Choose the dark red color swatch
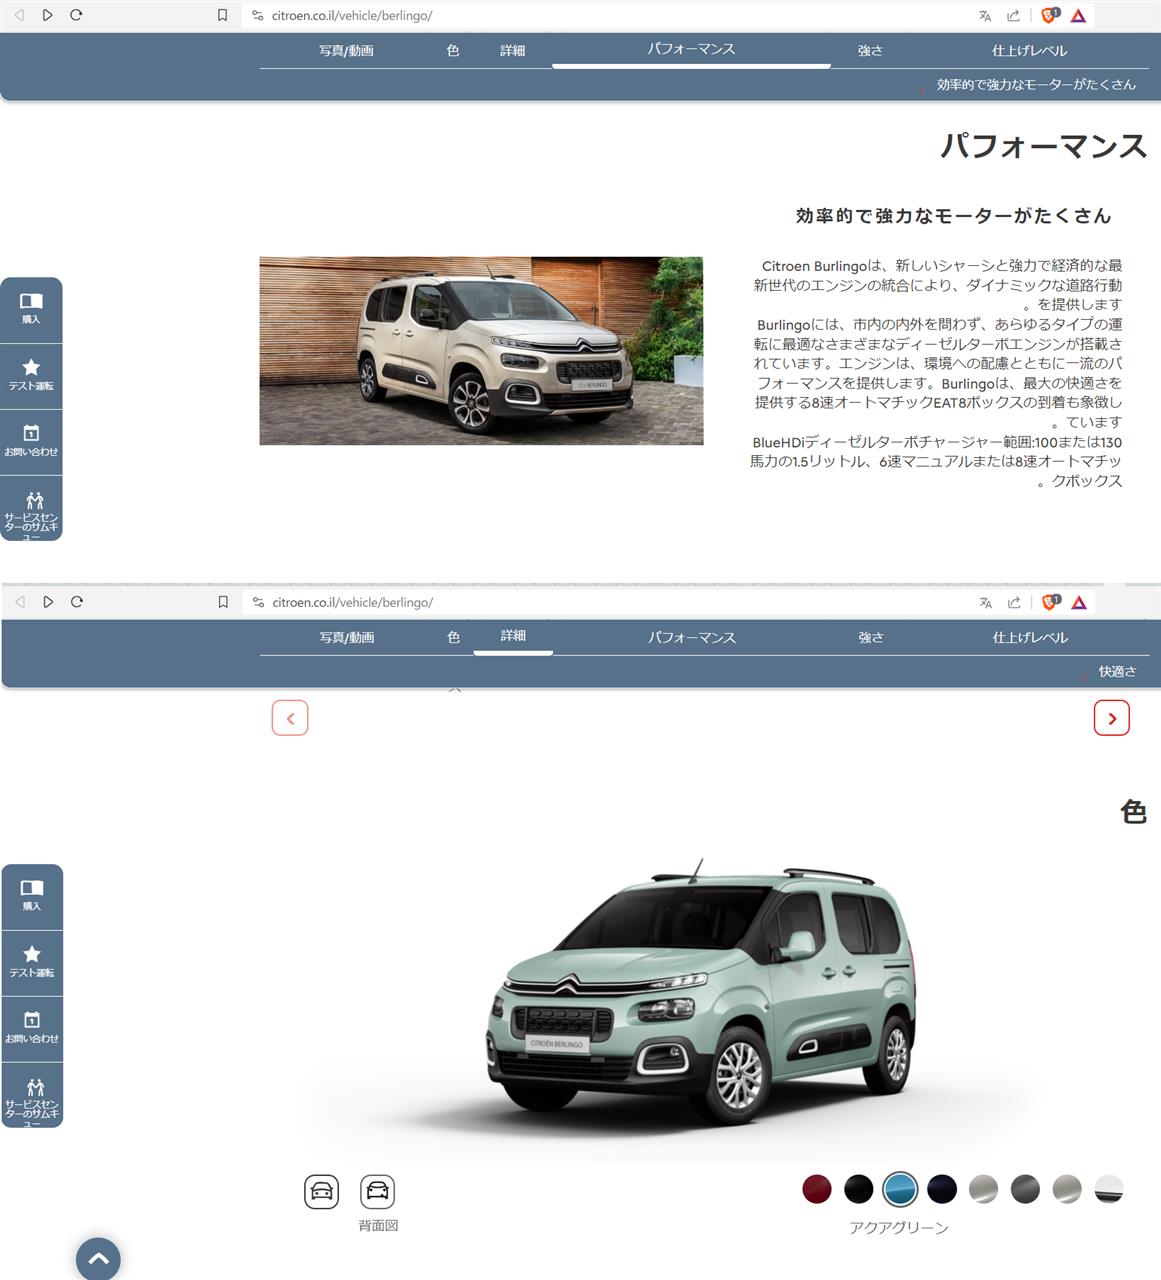The height and width of the screenshot is (1280, 1161). click(x=817, y=1189)
